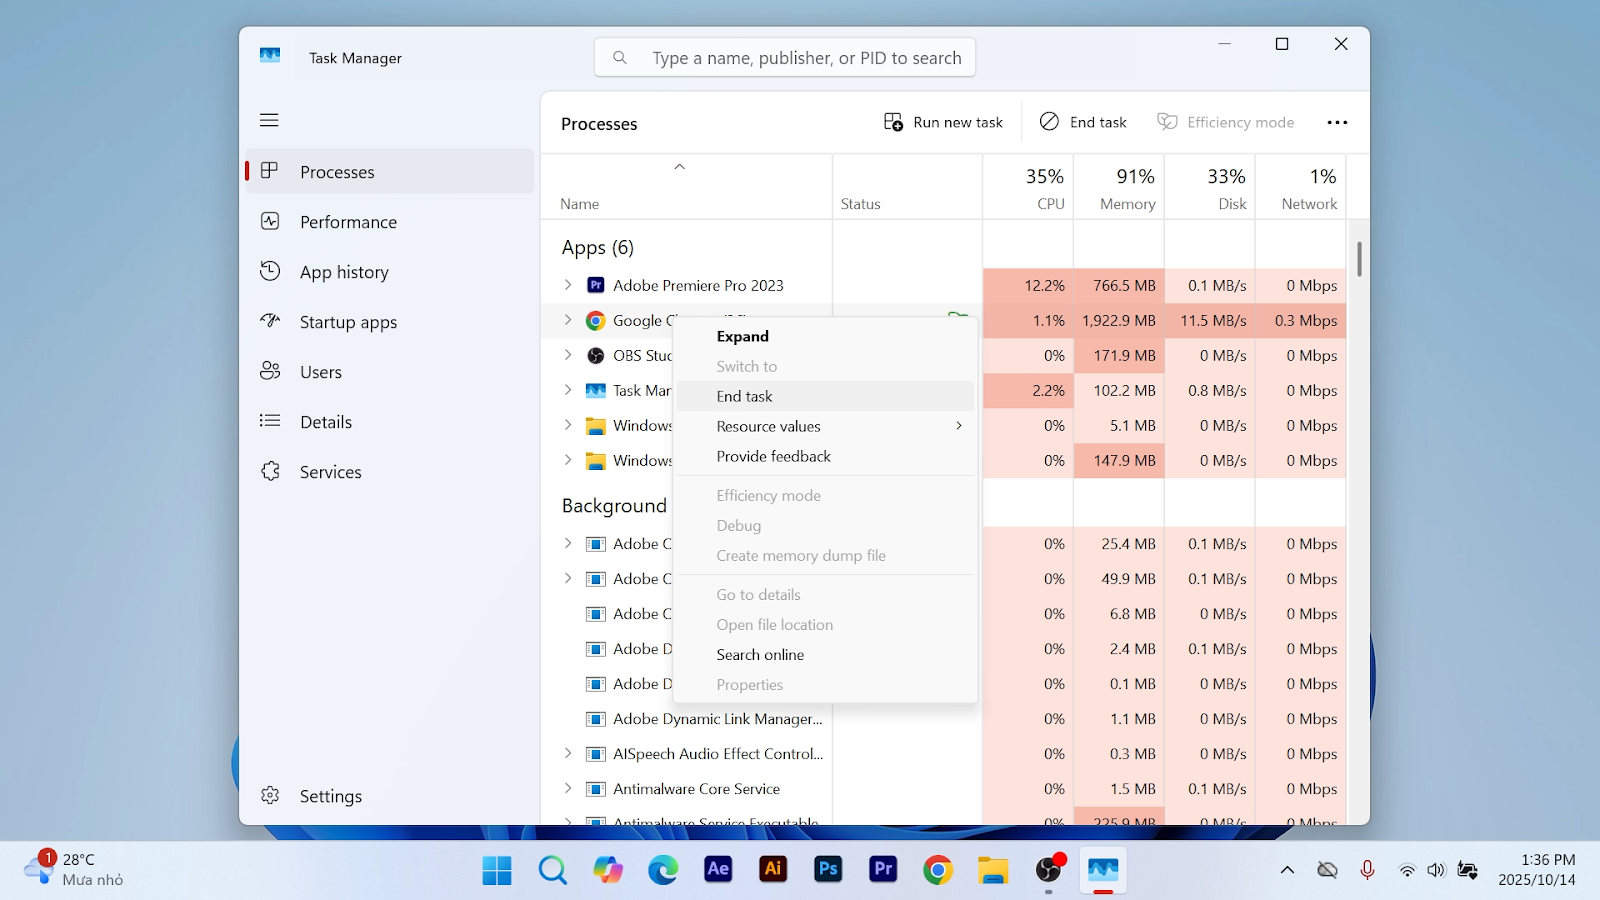1600x900 pixels.
Task: Open File Explorer from the taskbar
Action: pos(992,870)
